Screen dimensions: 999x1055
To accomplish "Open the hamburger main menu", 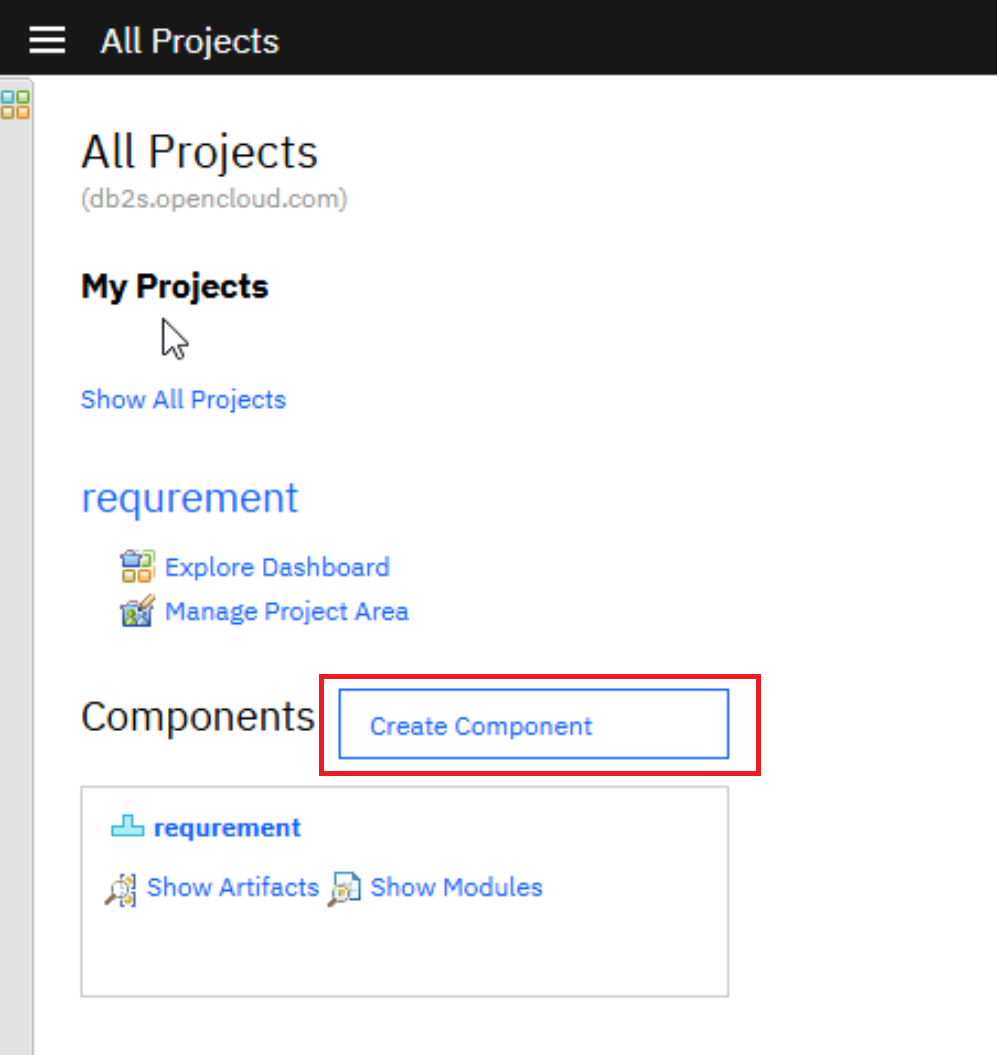I will [47, 40].
